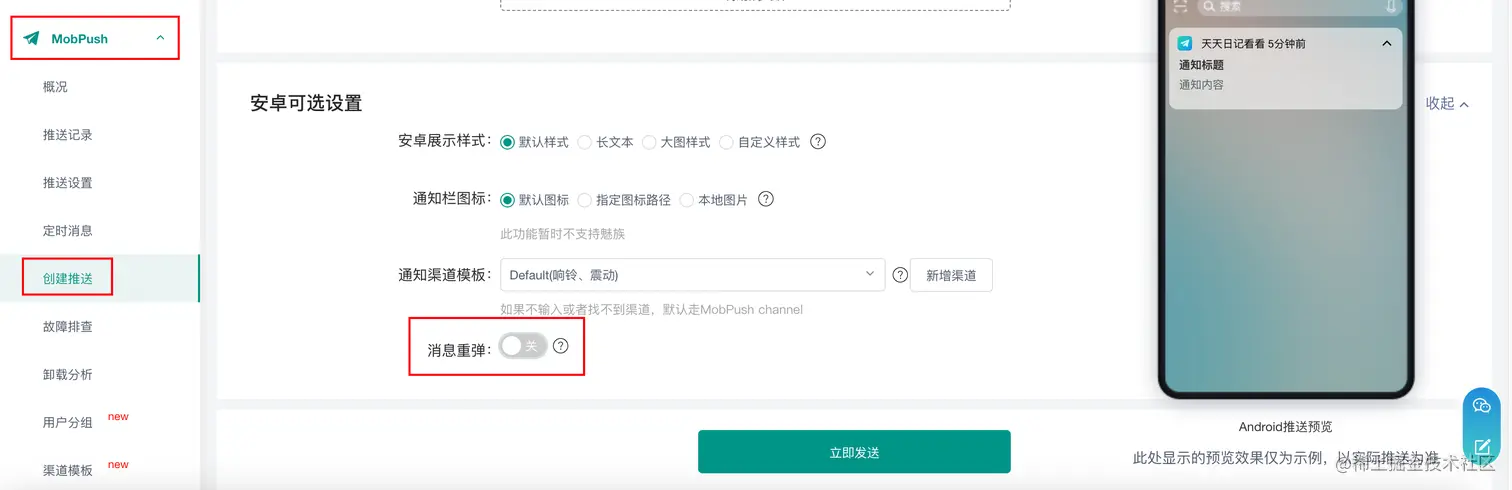Toggle the 消息重弹 switch

[523, 346]
